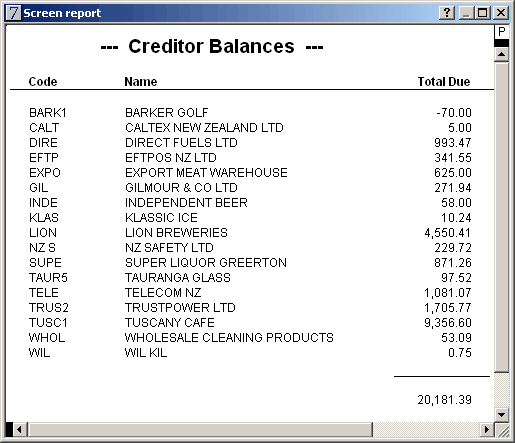Close the Screen report window

[x=501, y=13]
